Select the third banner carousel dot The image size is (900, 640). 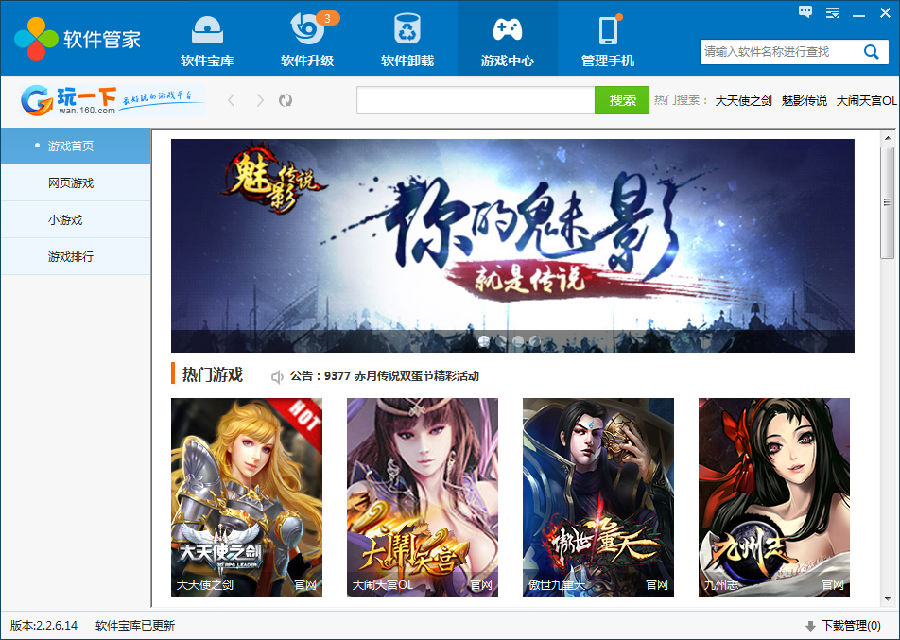[518, 341]
